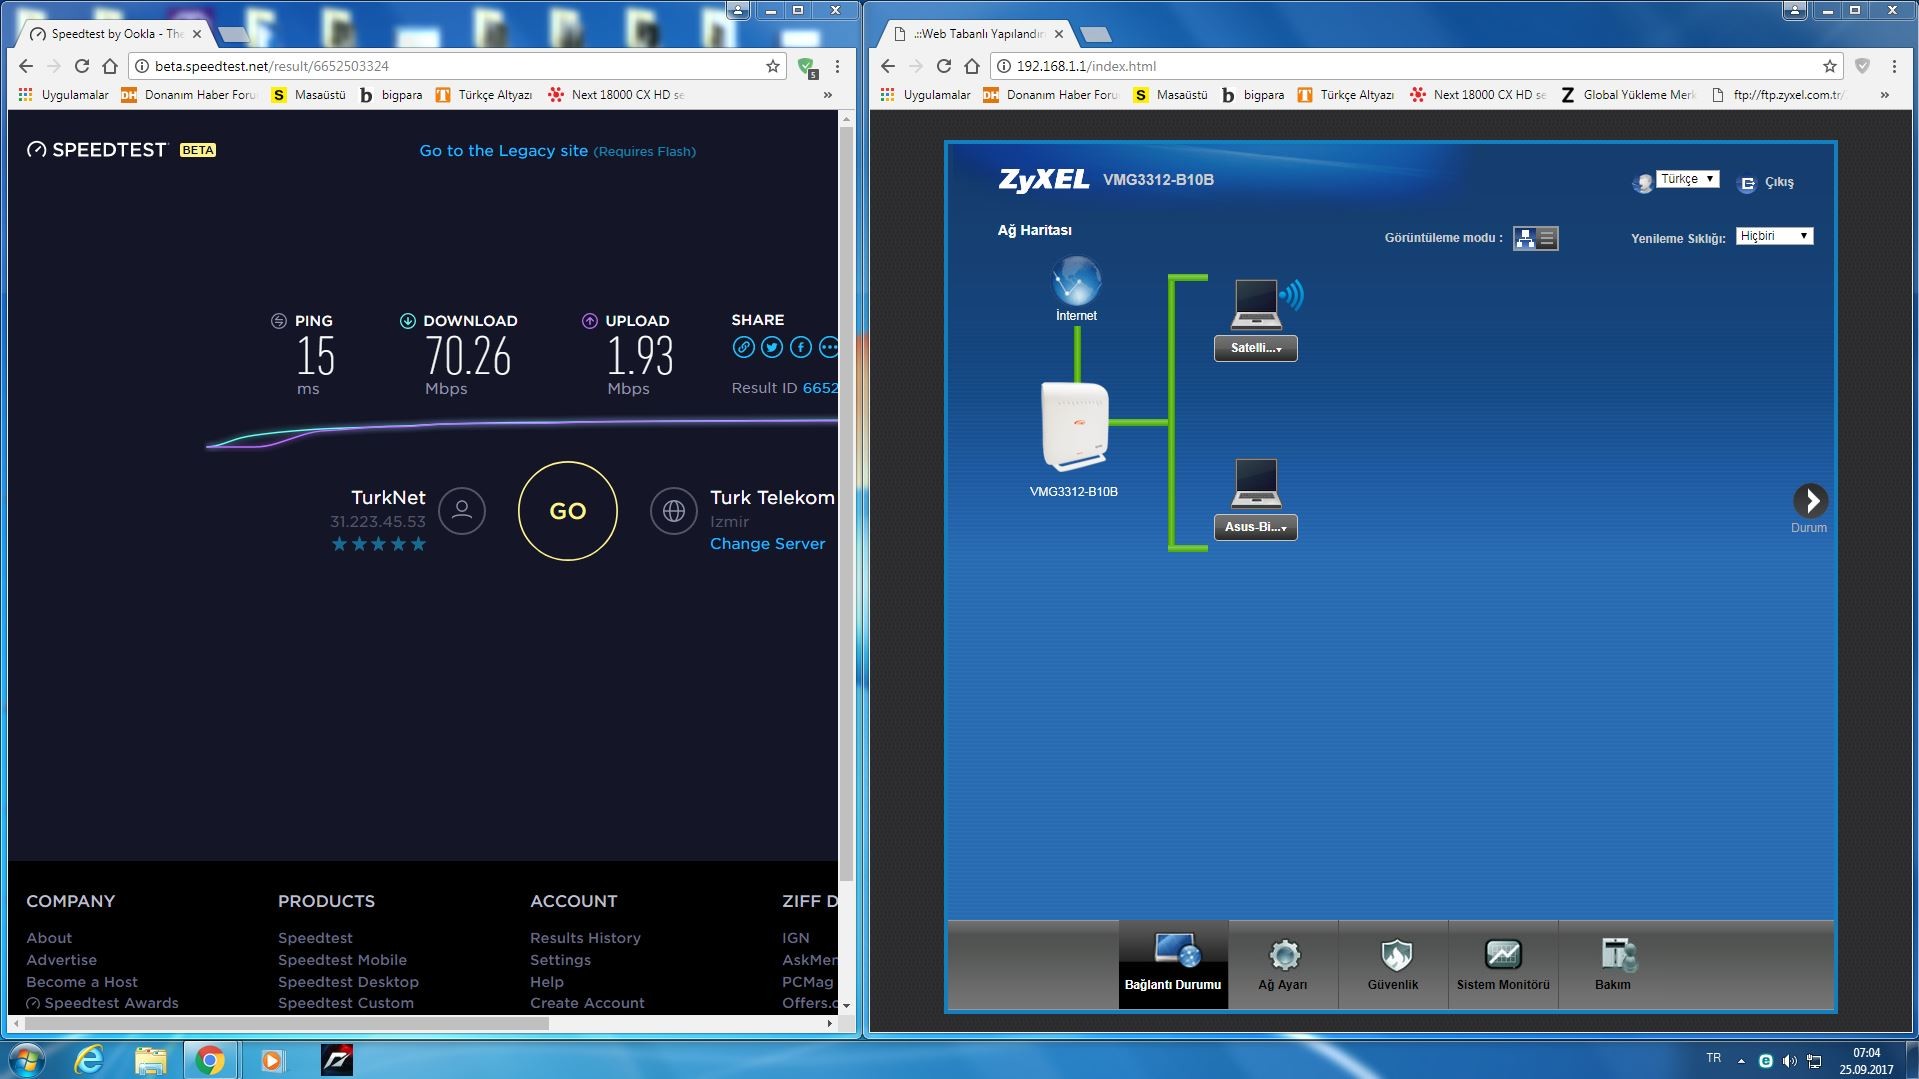The width and height of the screenshot is (1919, 1079).
Task: Click the router window address bar
Action: pyautogui.click(x=1415, y=66)
